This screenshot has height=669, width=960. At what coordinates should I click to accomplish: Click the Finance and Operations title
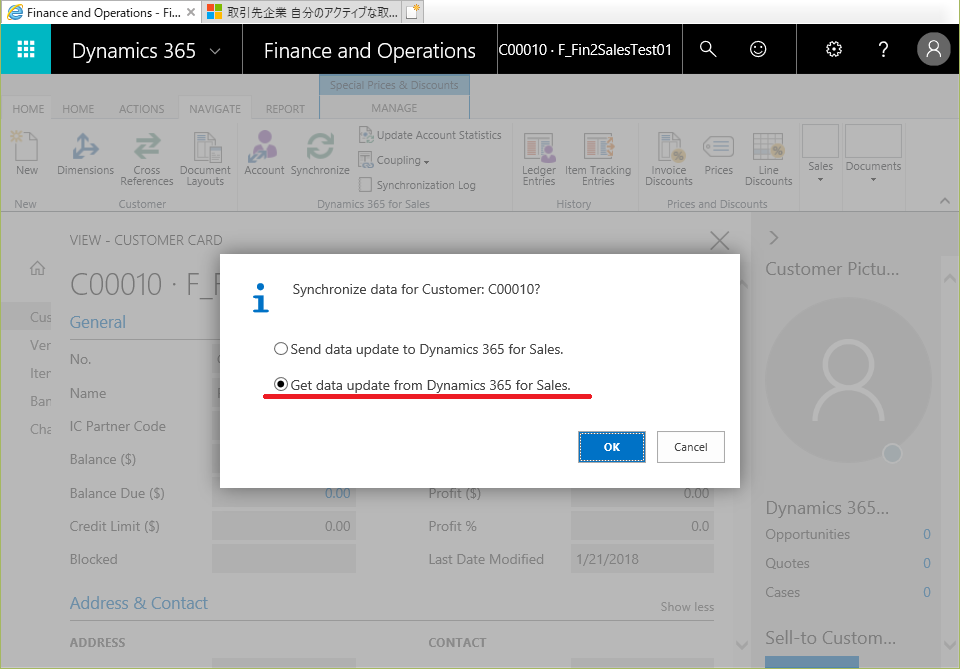[x=369, y=50]
